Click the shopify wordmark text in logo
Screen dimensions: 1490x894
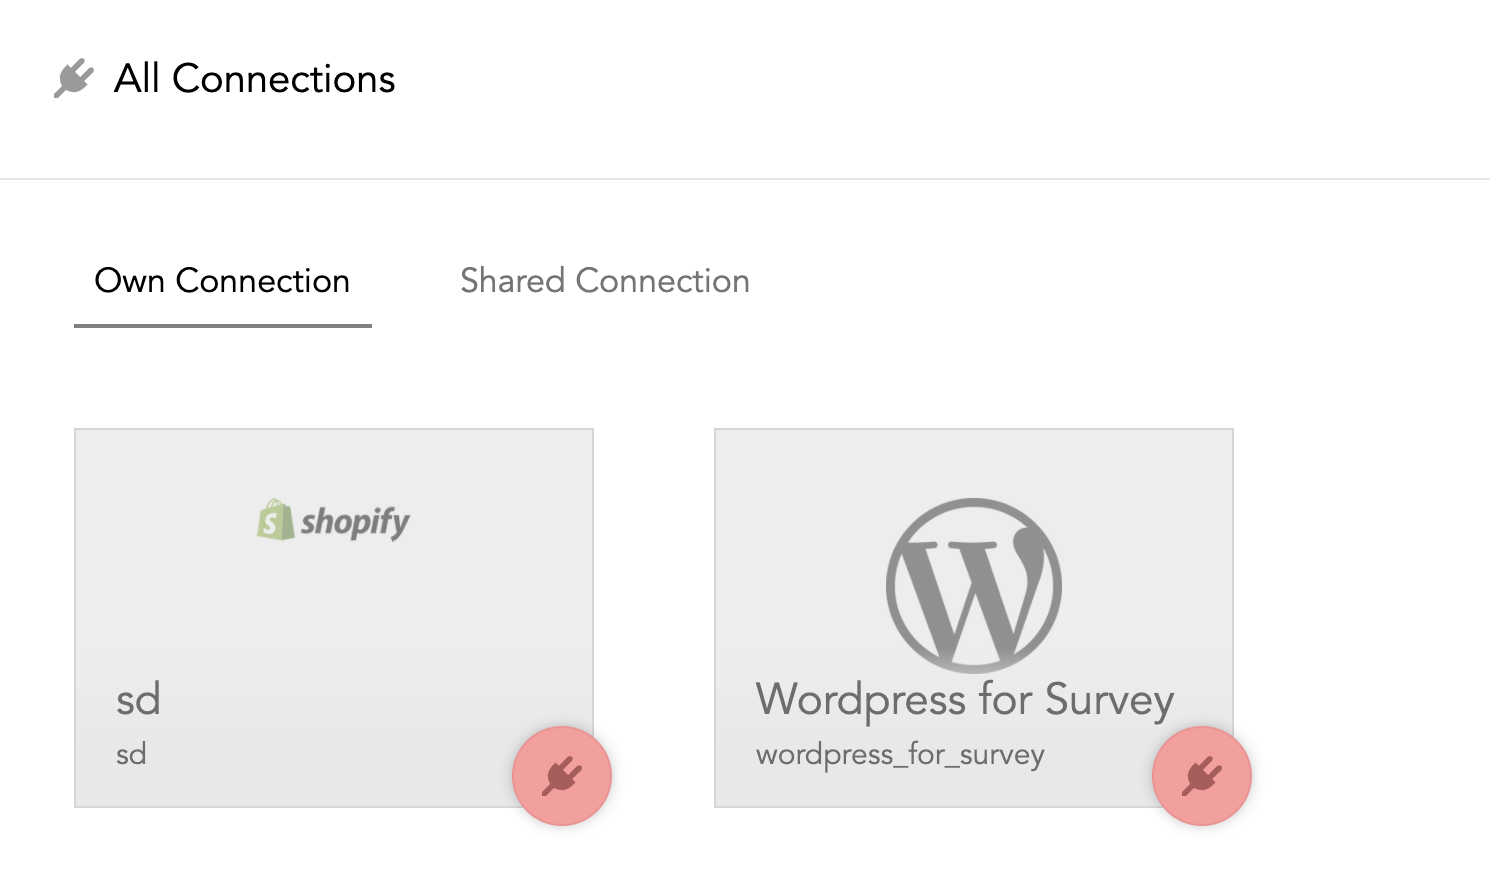click(x=355, y=522)
